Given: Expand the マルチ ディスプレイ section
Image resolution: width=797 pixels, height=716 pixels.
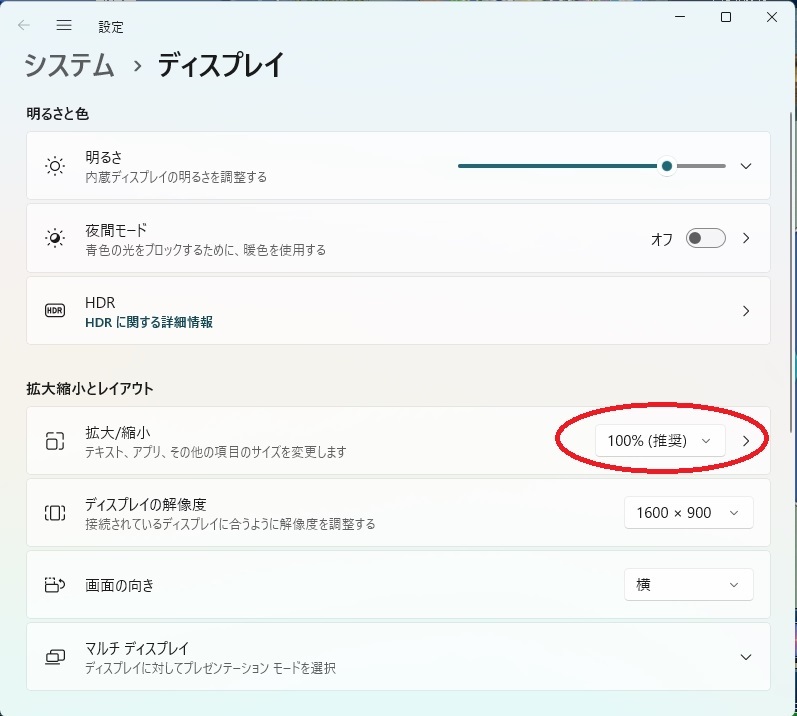Looking at the screenshot, I should [x=745, y=657].
